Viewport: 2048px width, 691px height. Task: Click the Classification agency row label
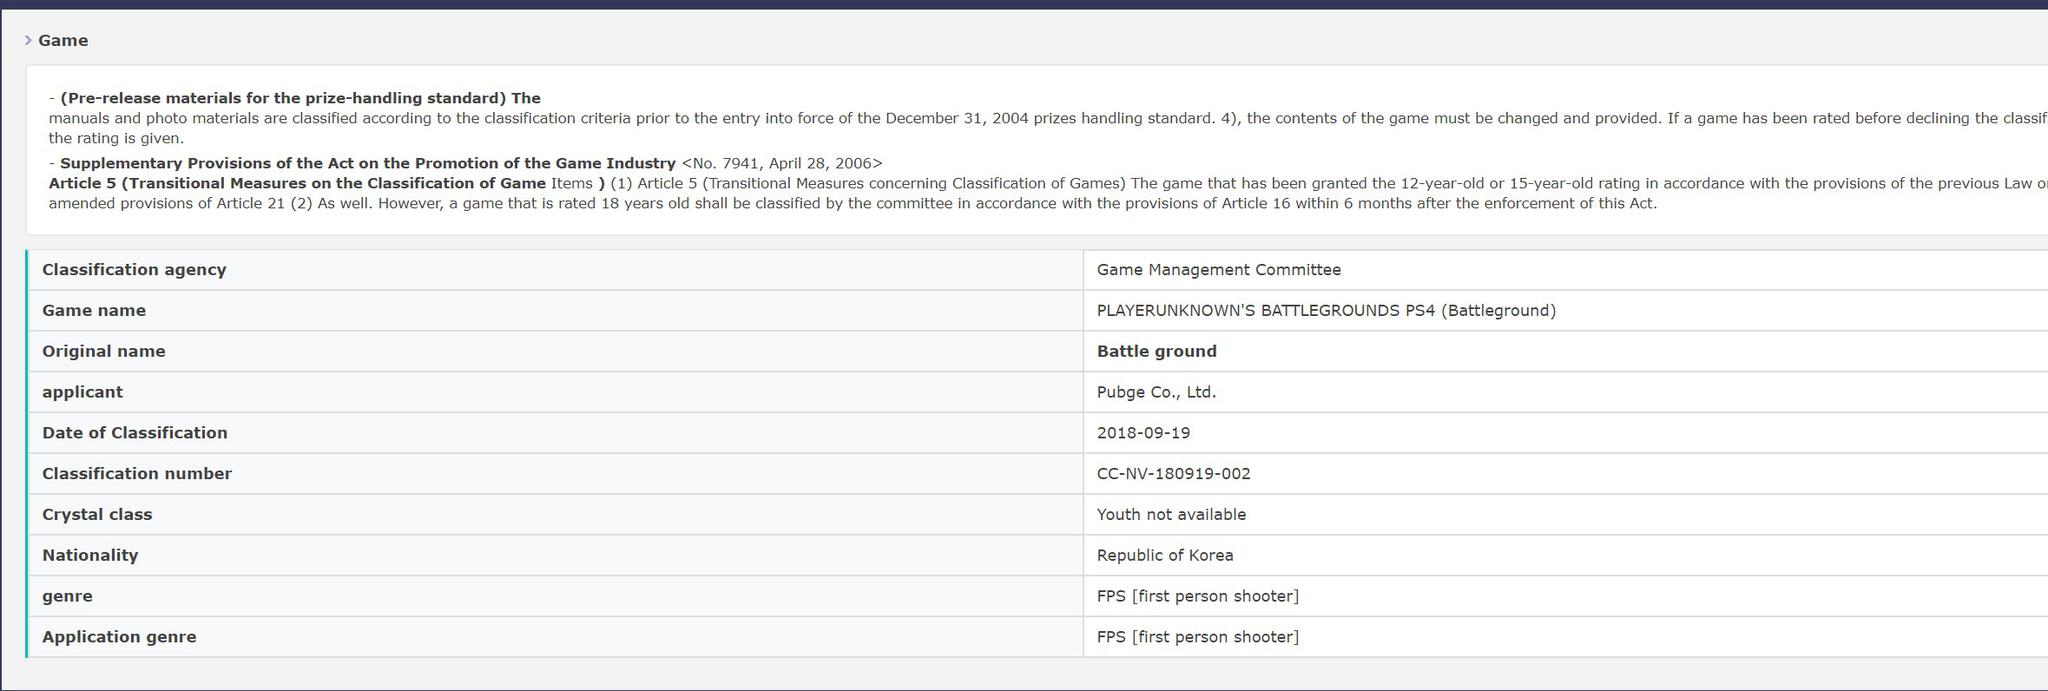point(134,270)
